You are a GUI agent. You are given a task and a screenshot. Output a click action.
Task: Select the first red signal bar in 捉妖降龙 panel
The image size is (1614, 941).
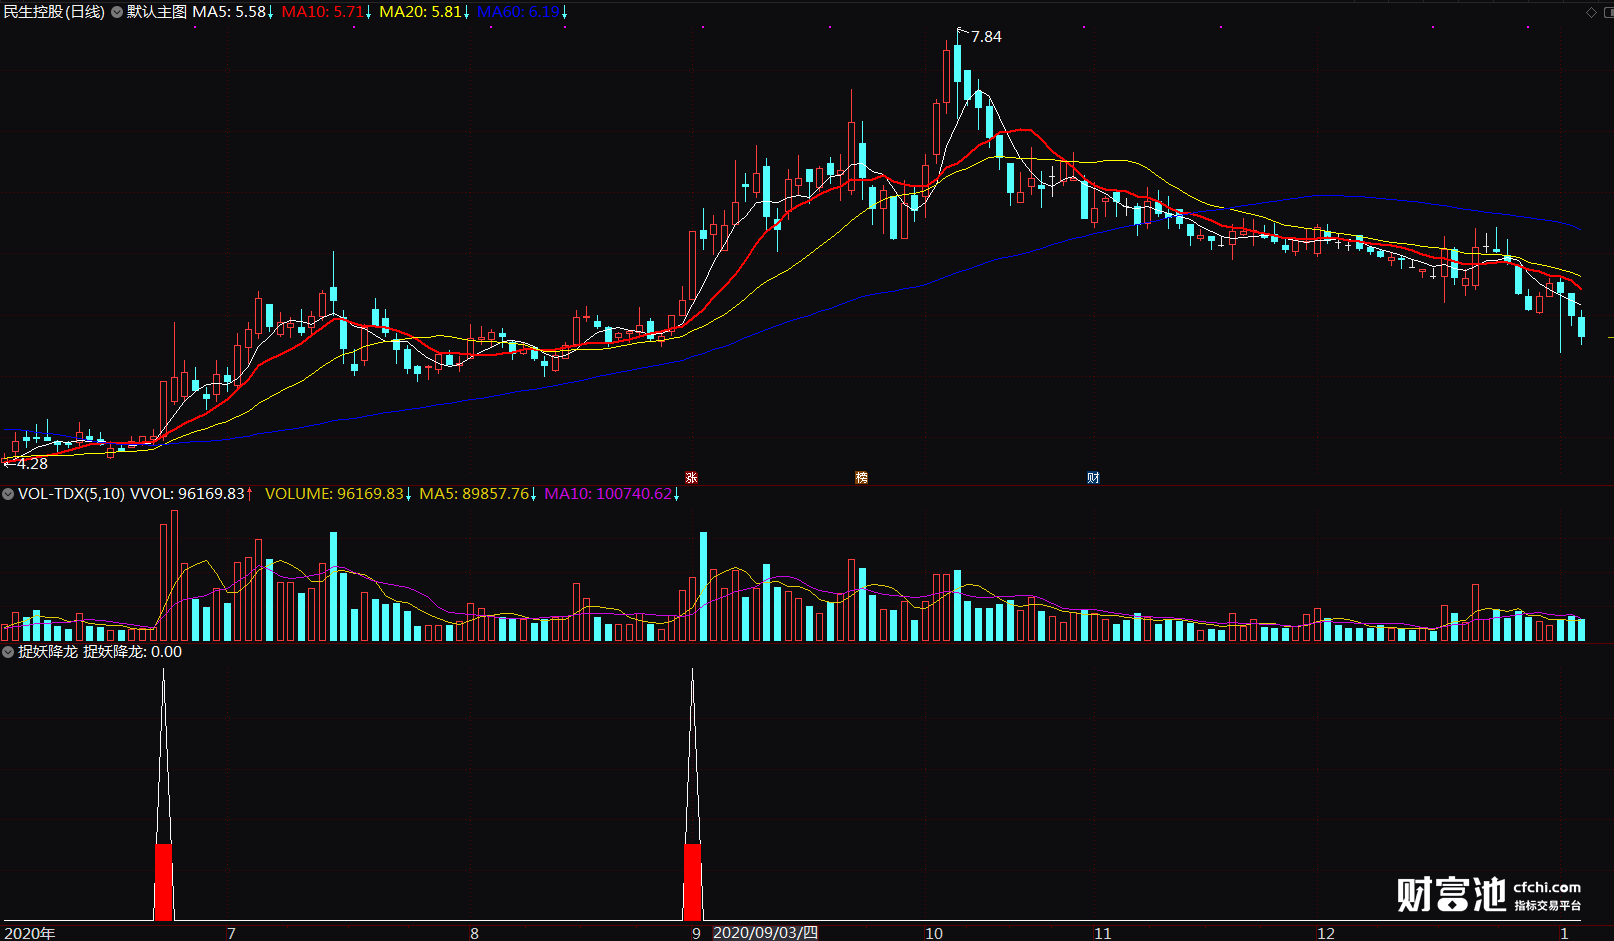(x=164, y=881)
